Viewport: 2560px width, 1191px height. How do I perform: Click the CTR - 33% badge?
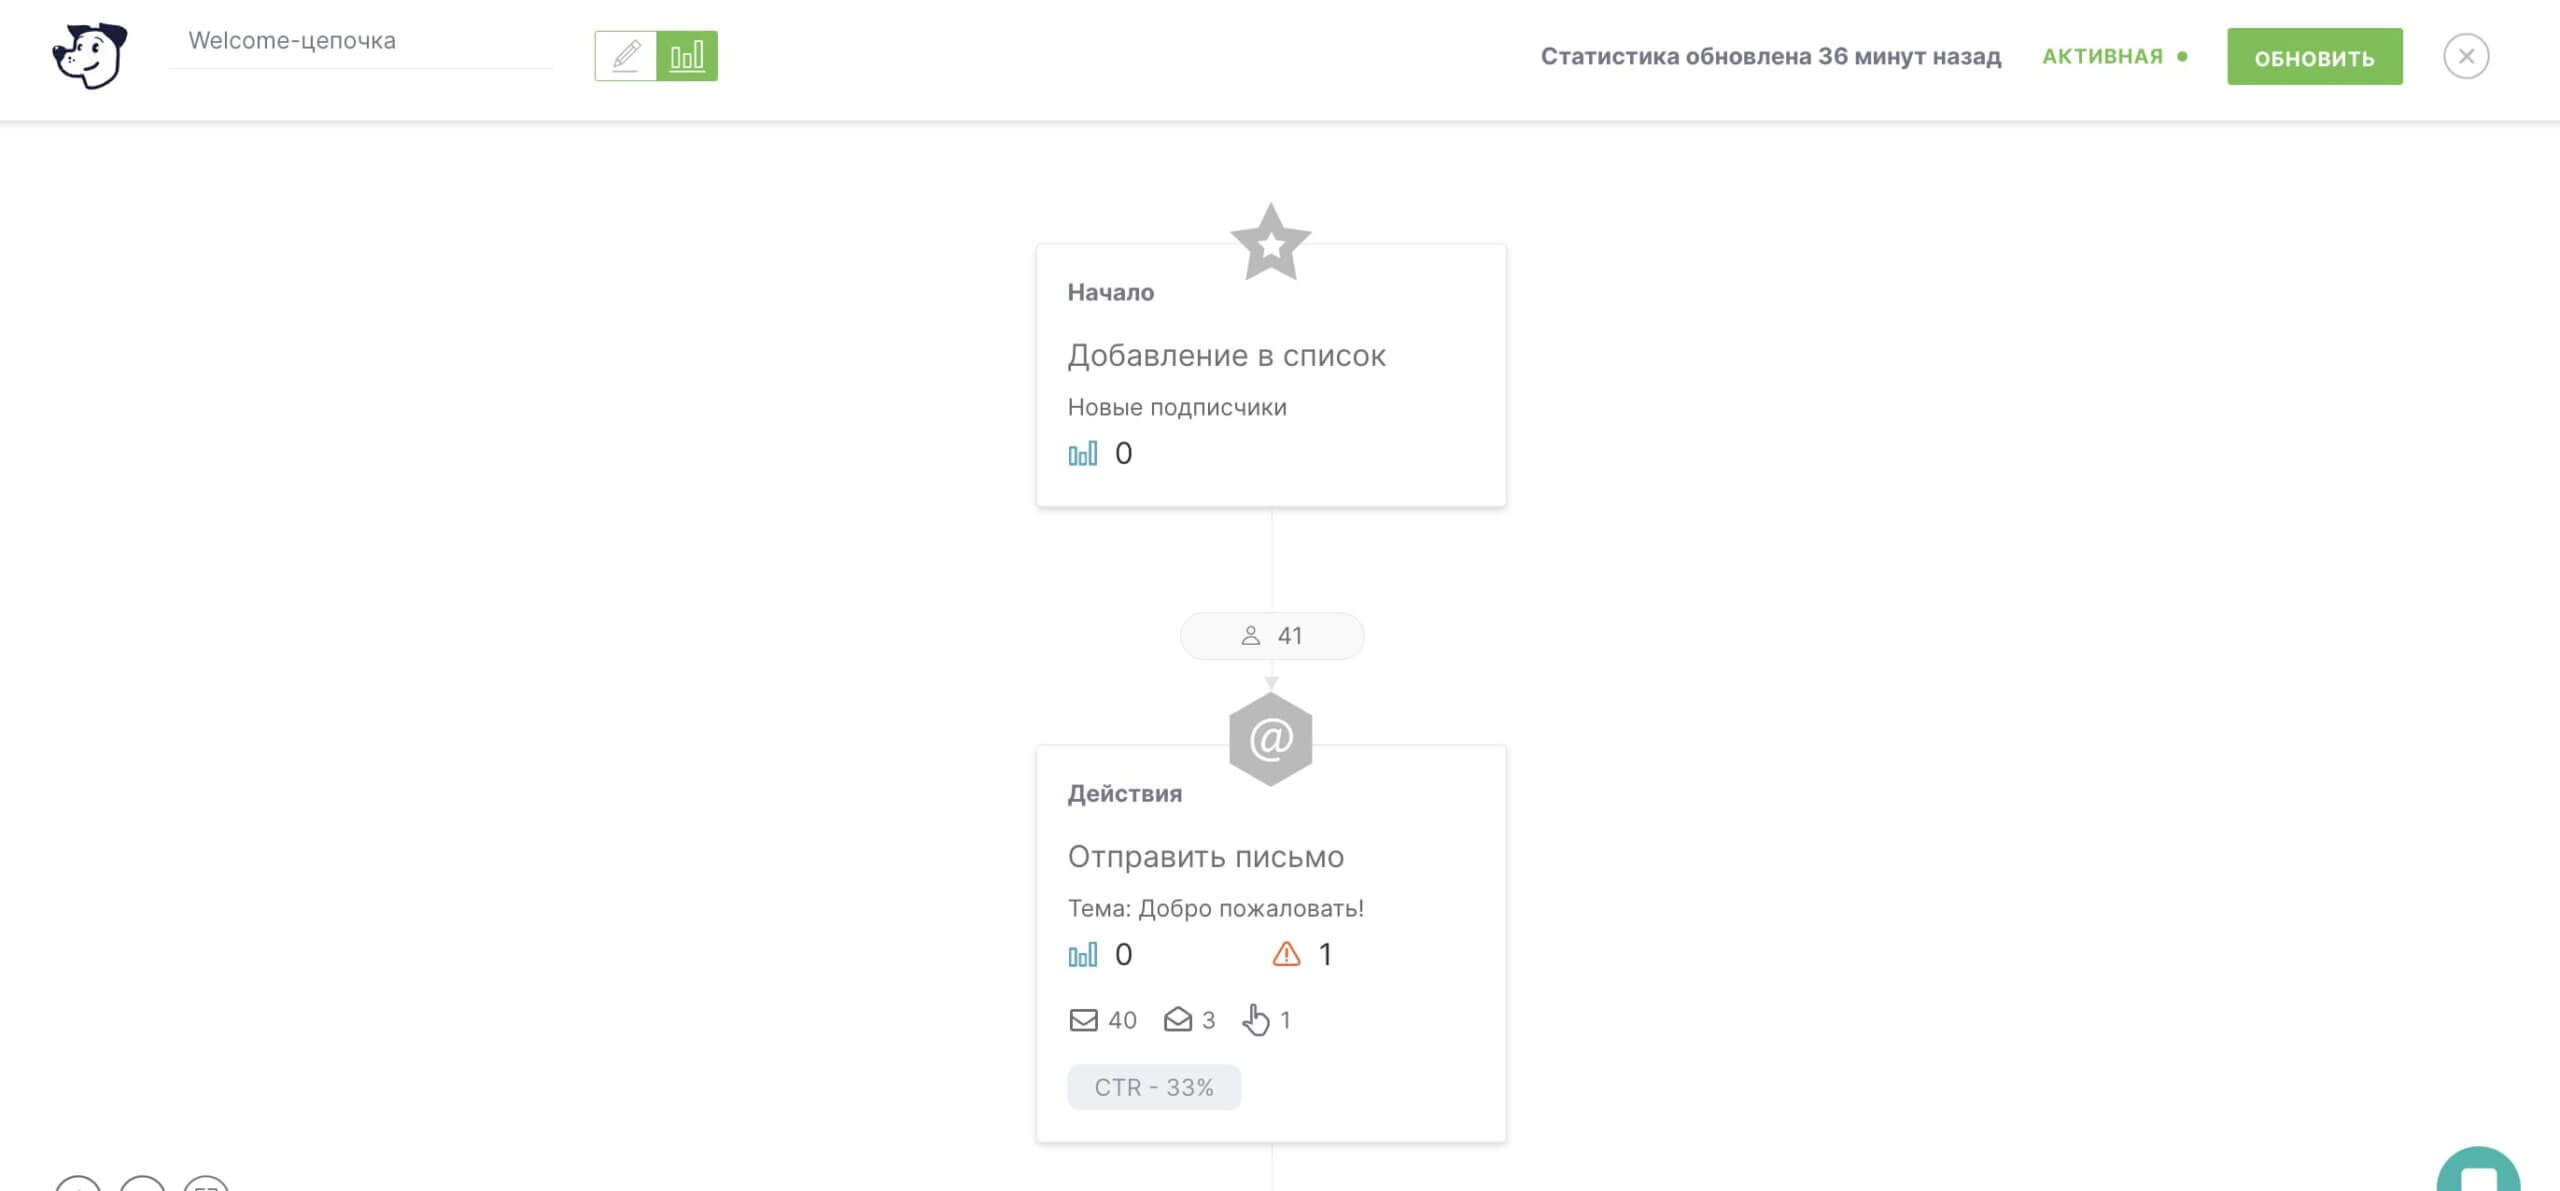click(x=1154, y=1087)
